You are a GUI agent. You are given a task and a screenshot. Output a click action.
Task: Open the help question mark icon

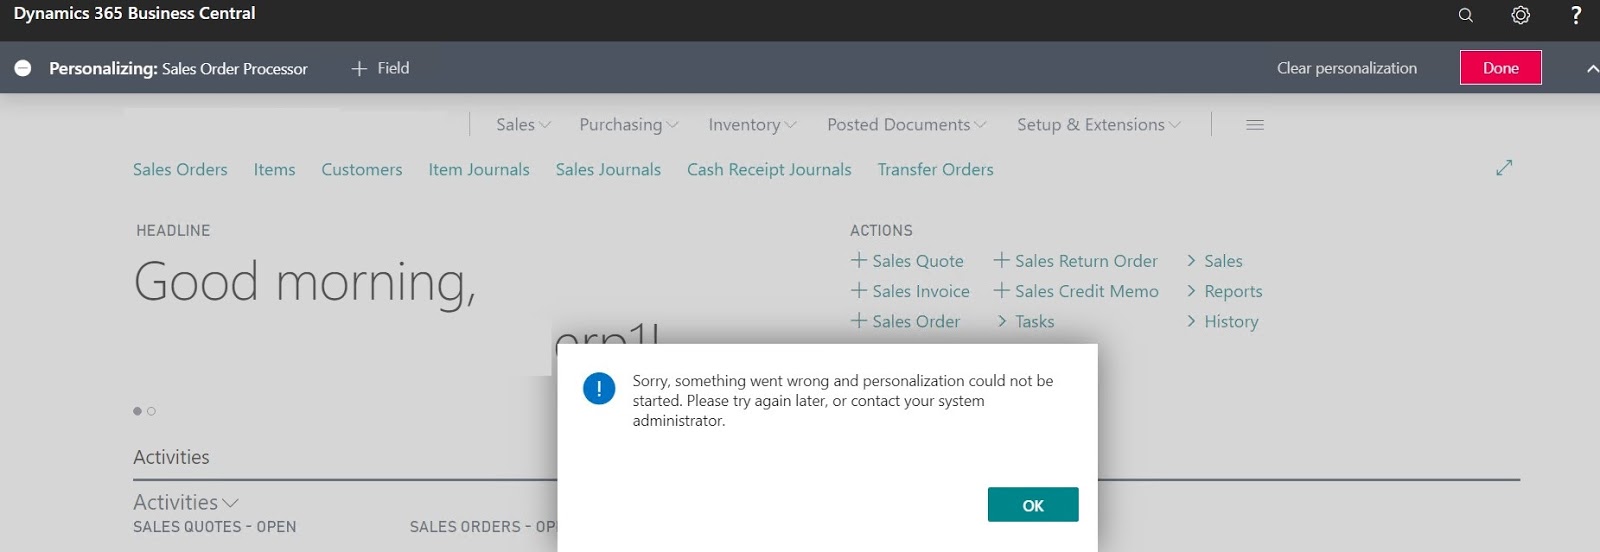click(1576, 15)
